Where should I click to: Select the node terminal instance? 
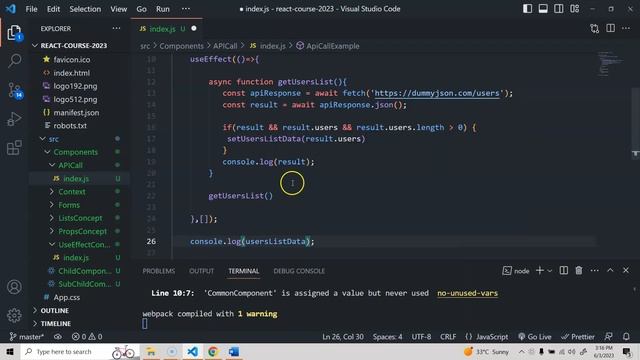tap(516, 271)
